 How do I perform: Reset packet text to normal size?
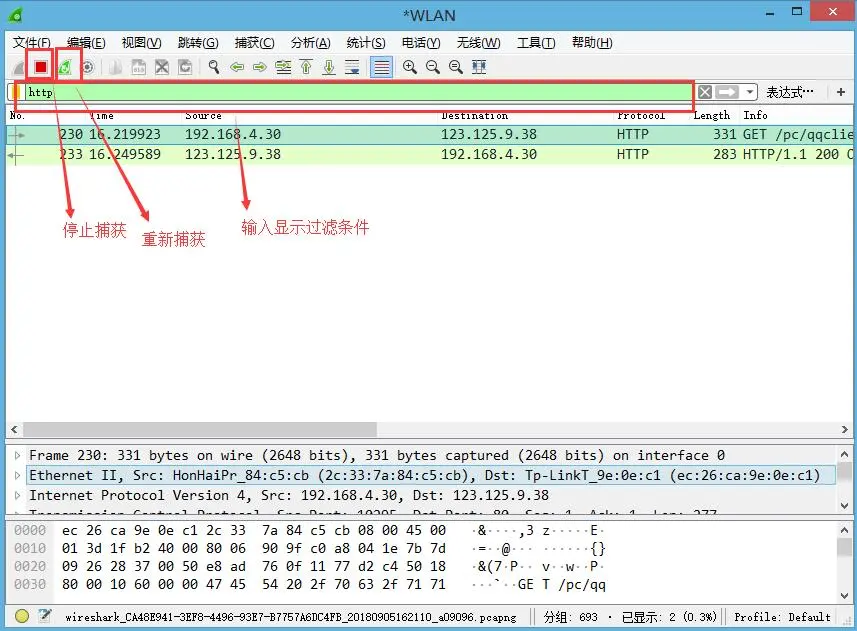pos(455,67)
